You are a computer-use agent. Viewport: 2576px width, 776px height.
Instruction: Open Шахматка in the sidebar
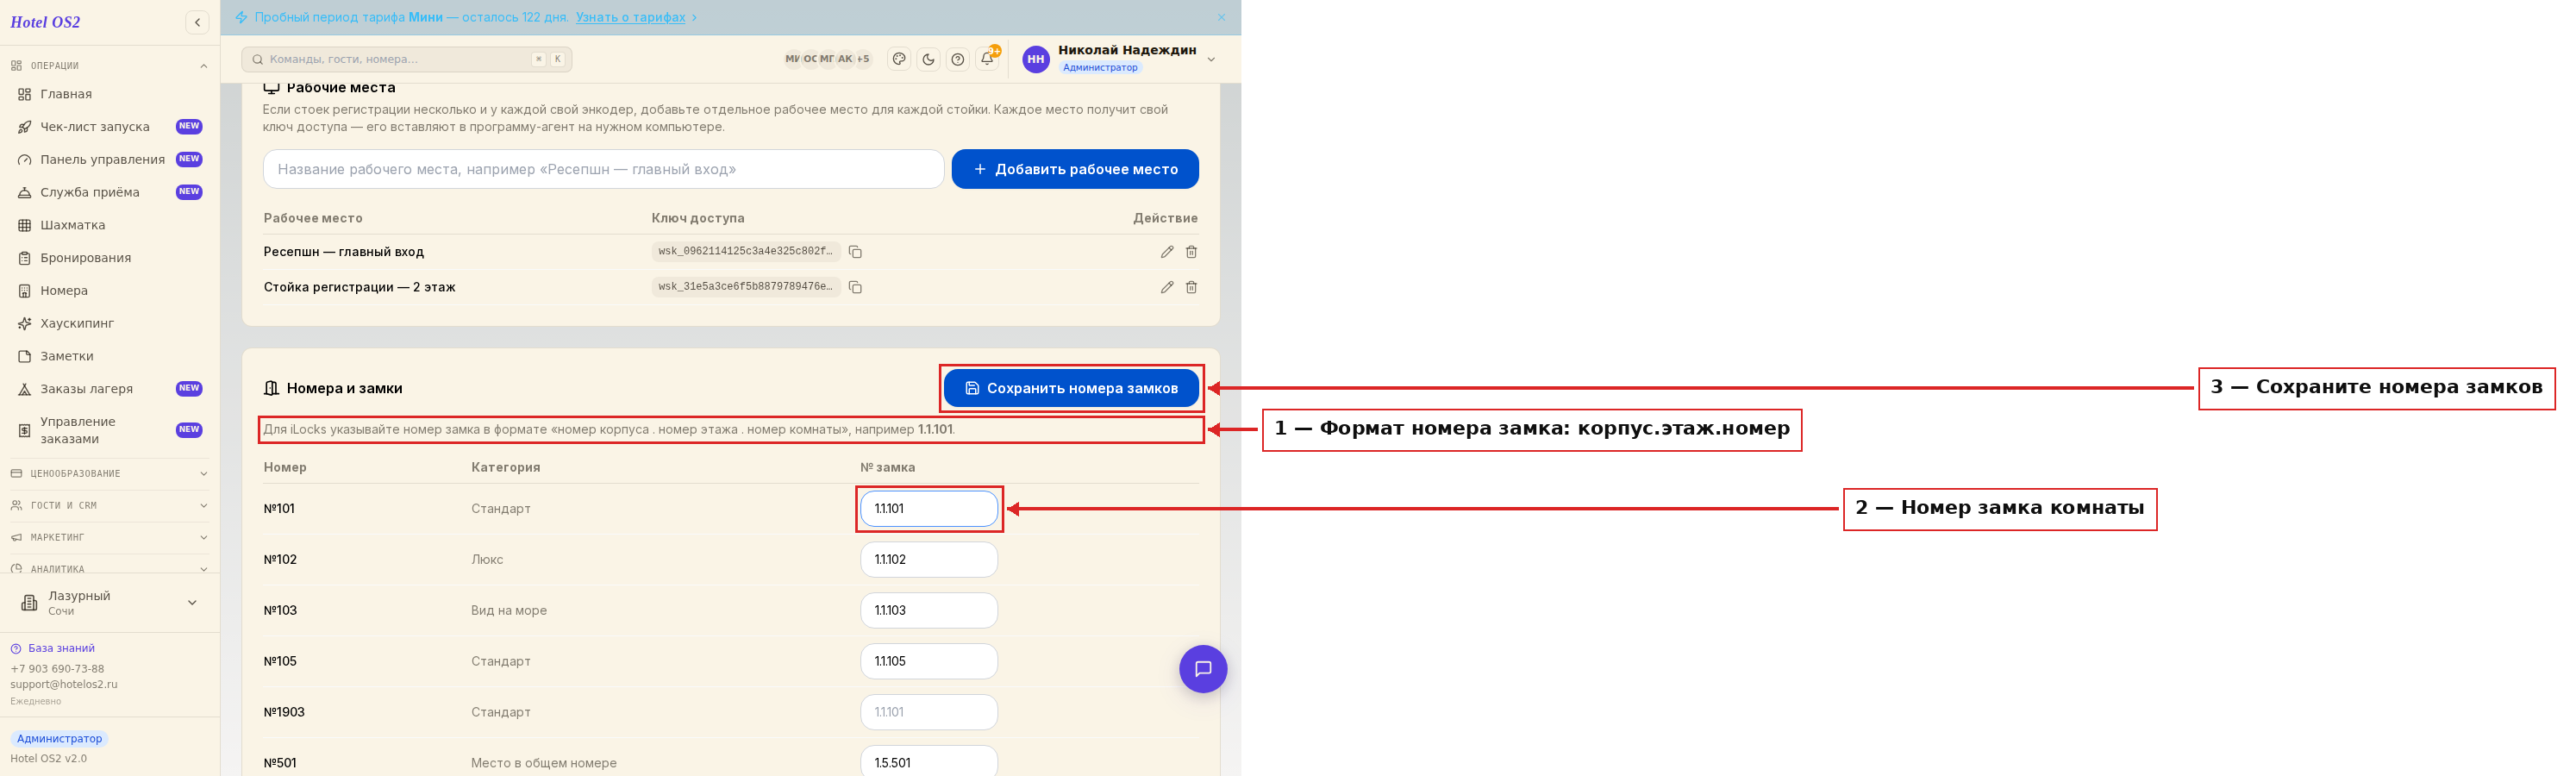click(110, 225)
